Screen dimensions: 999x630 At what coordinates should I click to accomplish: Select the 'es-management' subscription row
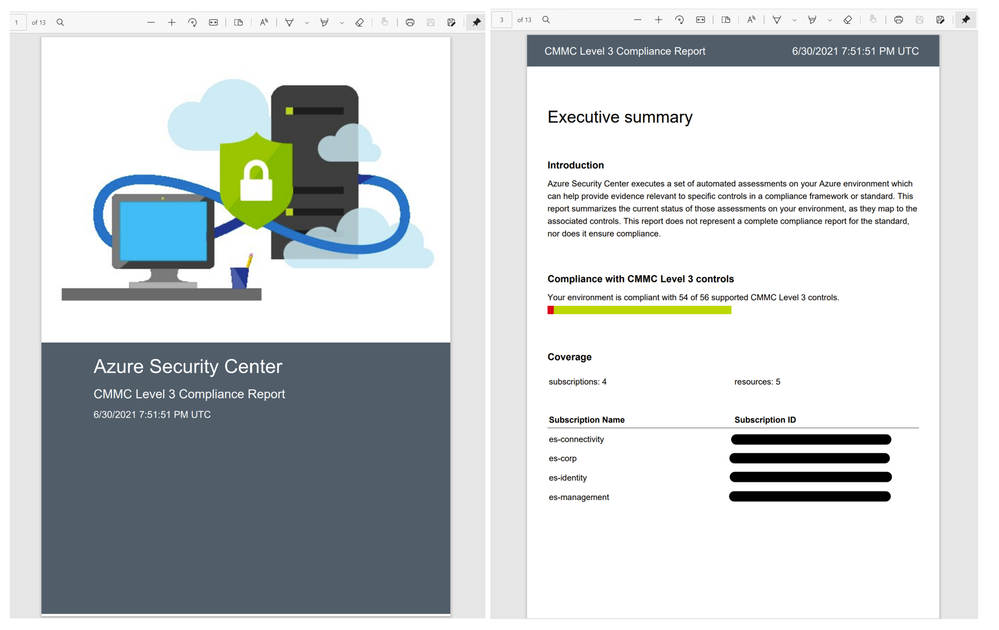[x=733, y=497]
